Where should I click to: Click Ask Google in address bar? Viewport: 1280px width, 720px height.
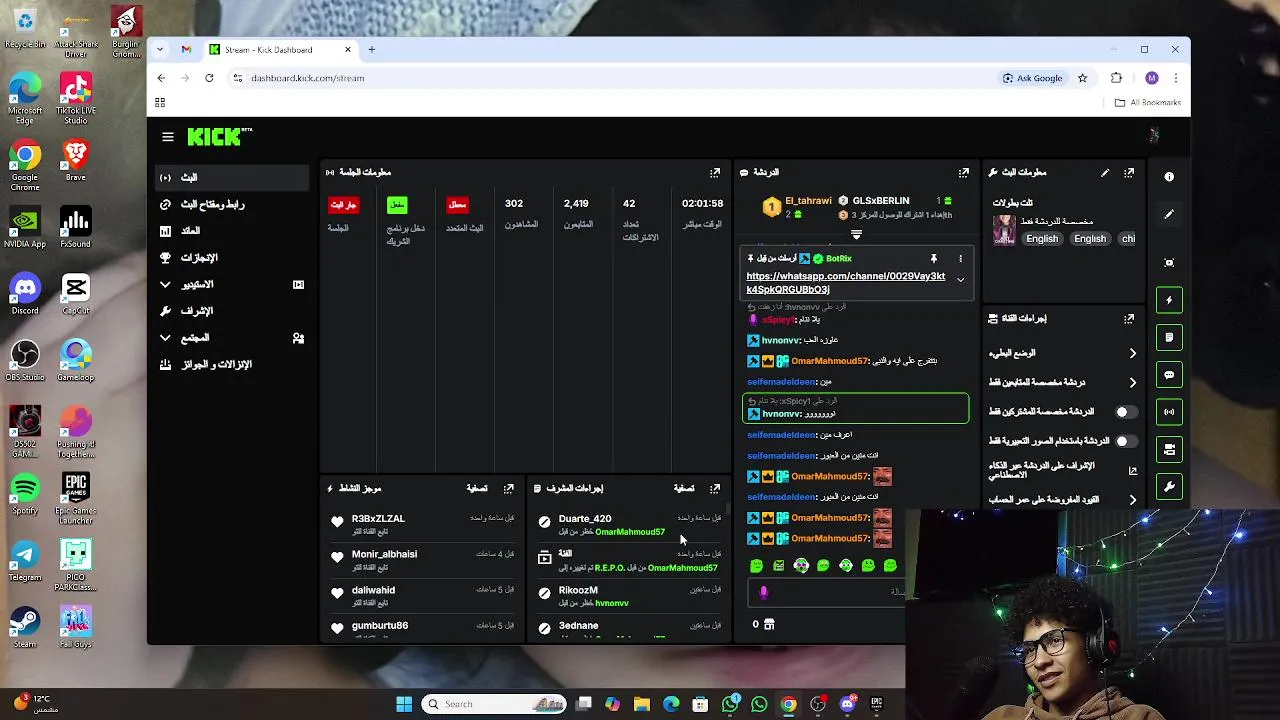[1033, 78]
